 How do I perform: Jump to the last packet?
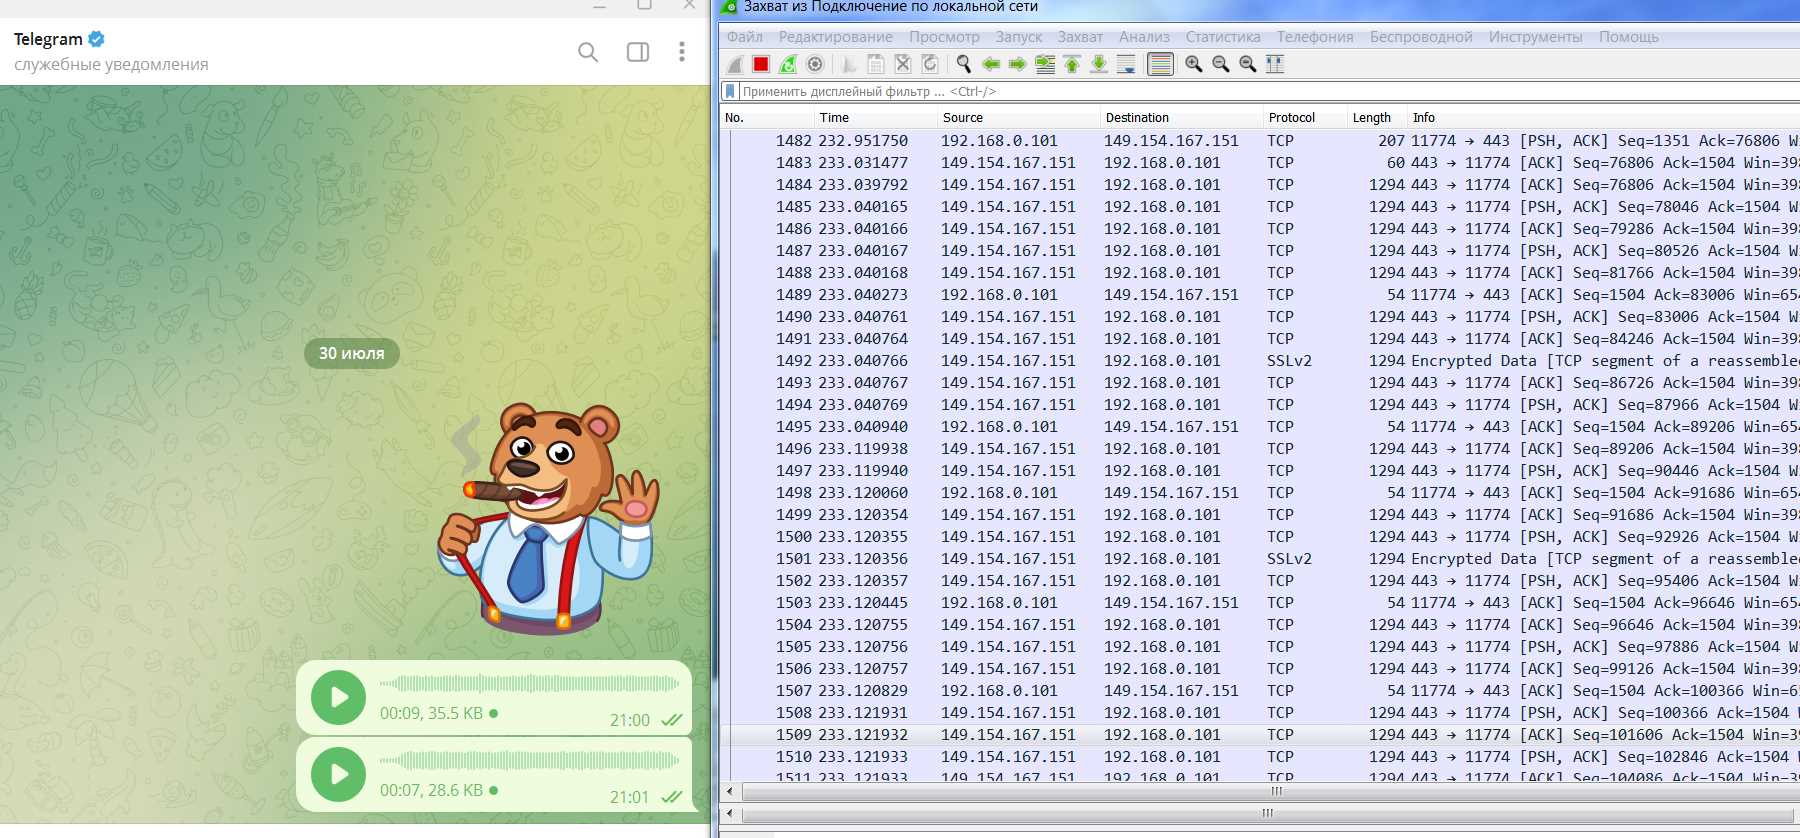[x=1099, y=64]
